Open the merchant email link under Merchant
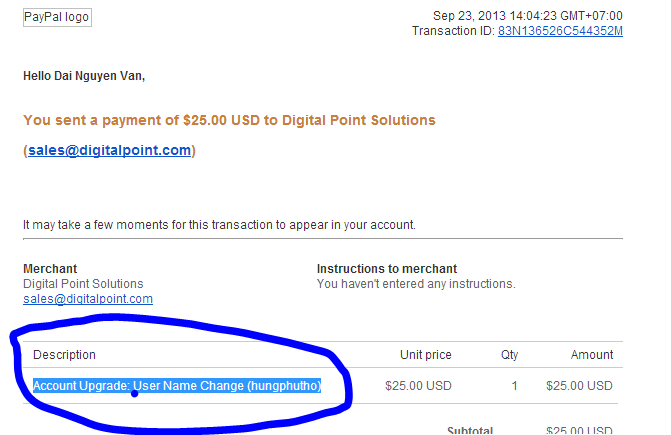 (x=88, y=299)
